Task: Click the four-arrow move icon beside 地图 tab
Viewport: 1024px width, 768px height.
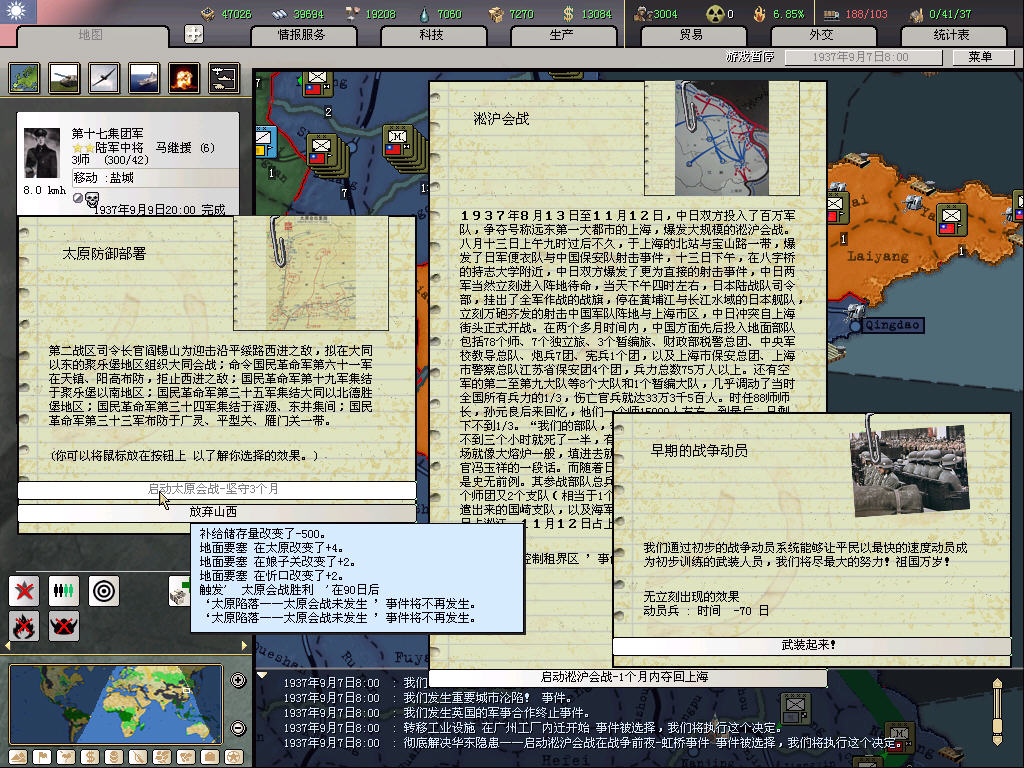Action: click(x=194, y=34)
